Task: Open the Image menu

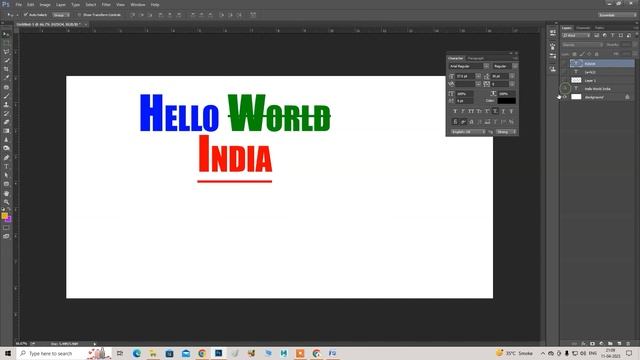Action: click(45, 4)
